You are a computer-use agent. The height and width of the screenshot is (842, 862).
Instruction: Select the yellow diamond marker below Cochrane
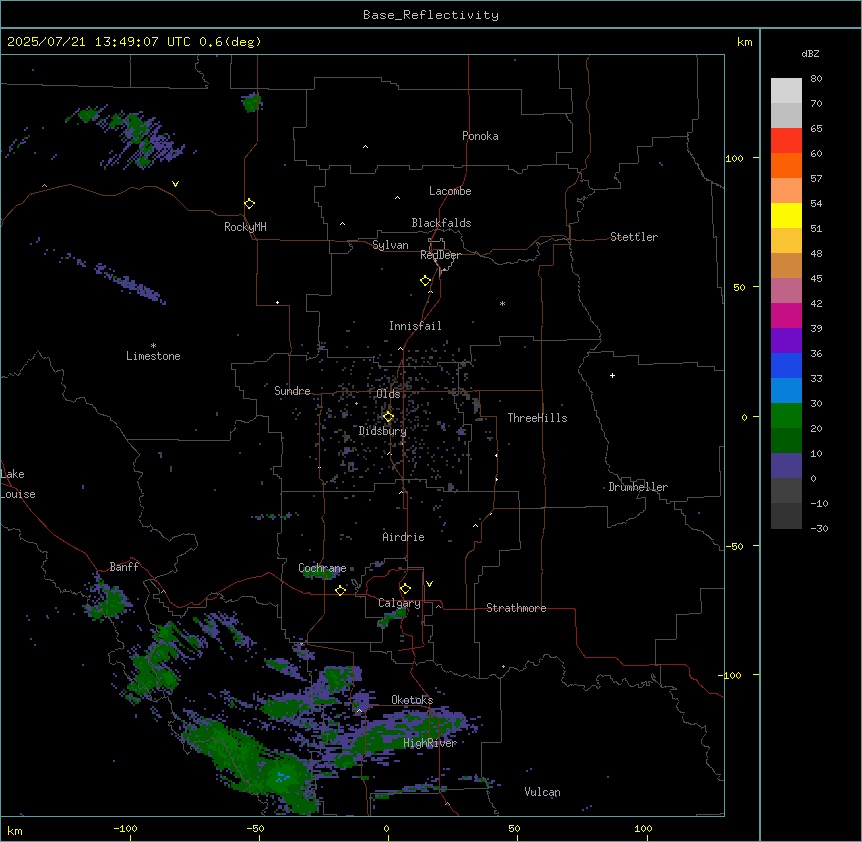coord(340,590)
